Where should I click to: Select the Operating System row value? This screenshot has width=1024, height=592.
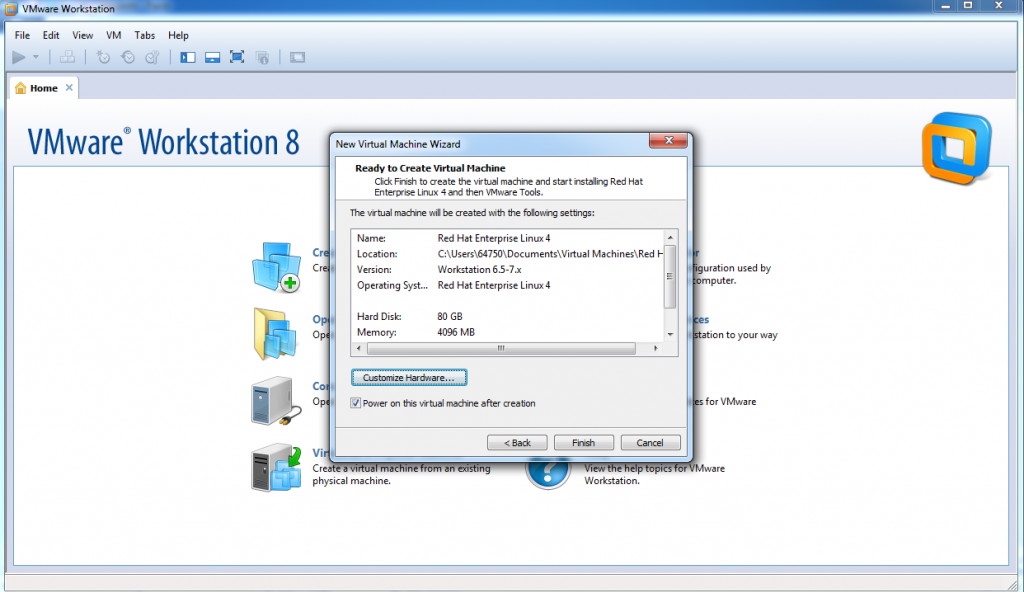pos(494,286)
